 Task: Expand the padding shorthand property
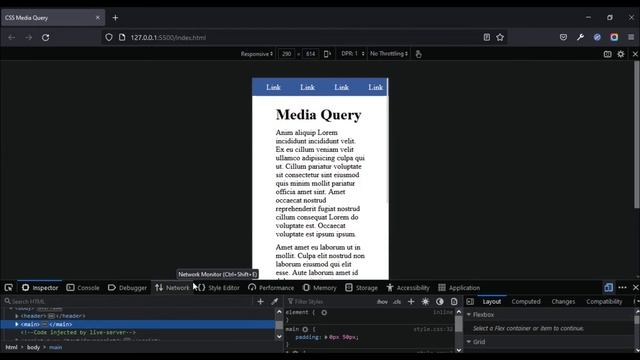tap(326, 337)
